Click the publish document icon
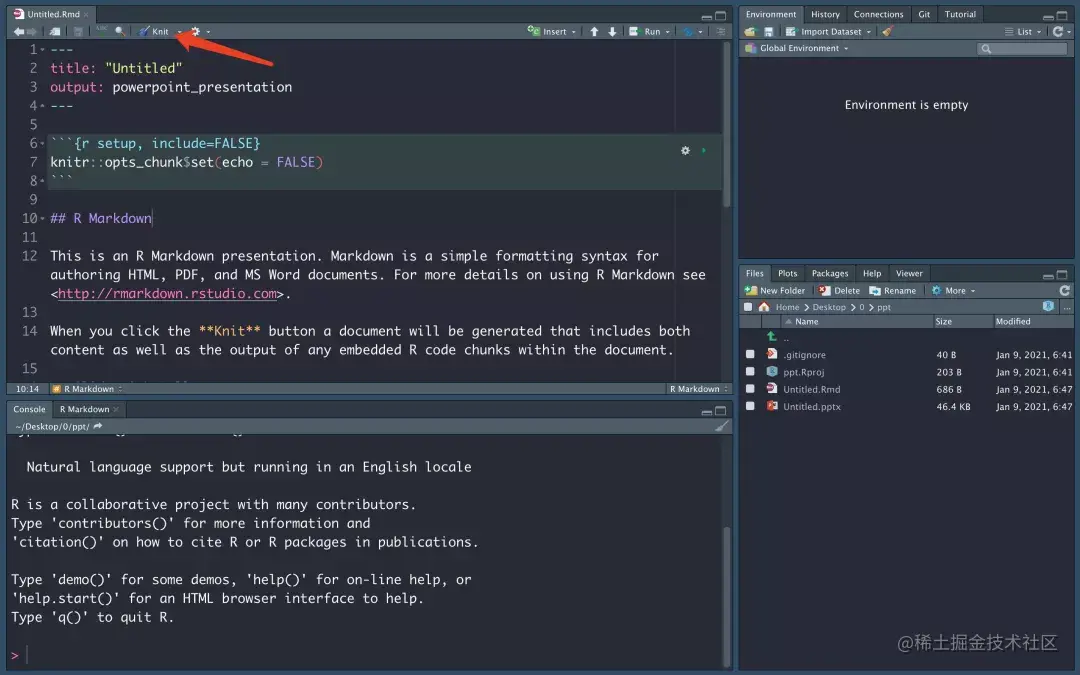Image resolution: width=1080 pixels, height=675 pixels. coord(688,32)
